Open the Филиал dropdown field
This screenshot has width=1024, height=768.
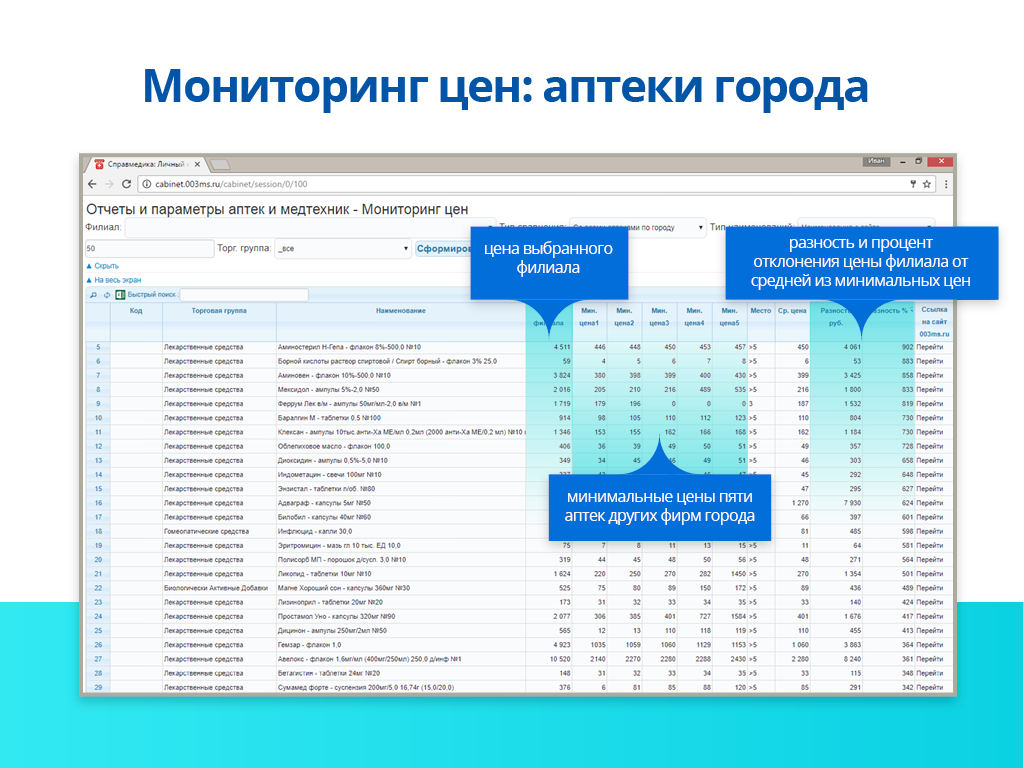pyautogui.click(x=310, y=228)
